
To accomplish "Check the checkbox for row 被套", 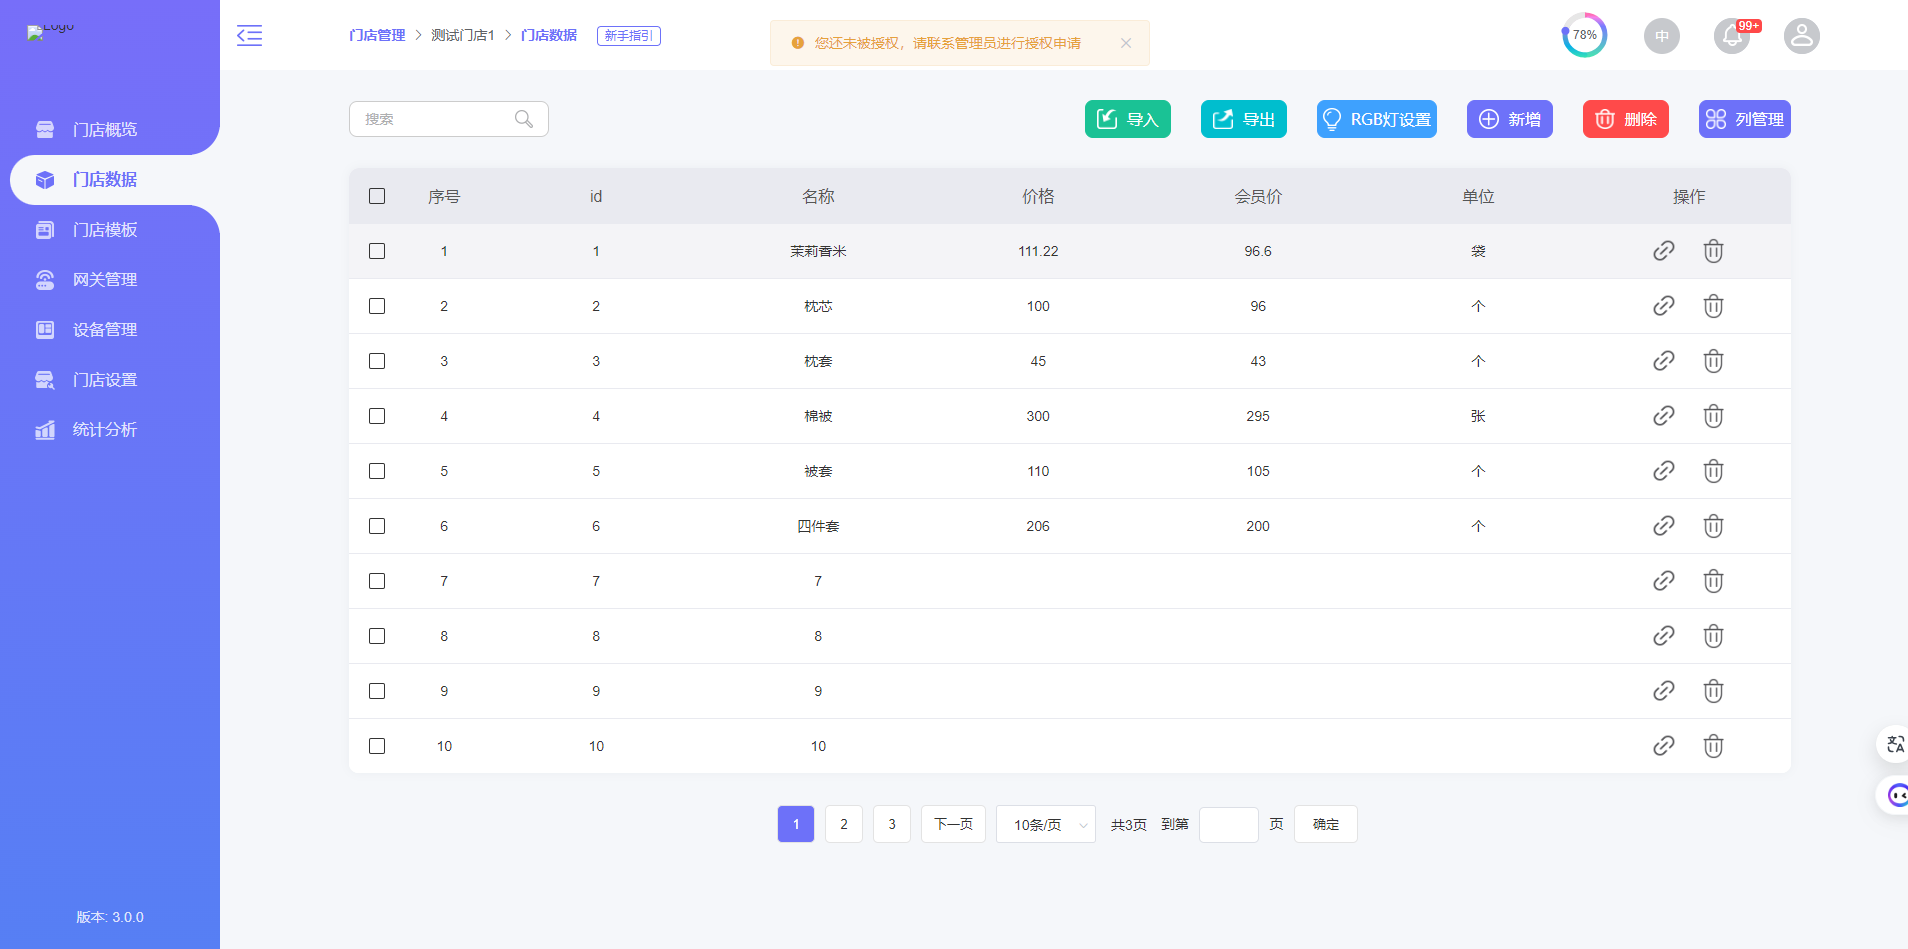I will tap(377, 471).
